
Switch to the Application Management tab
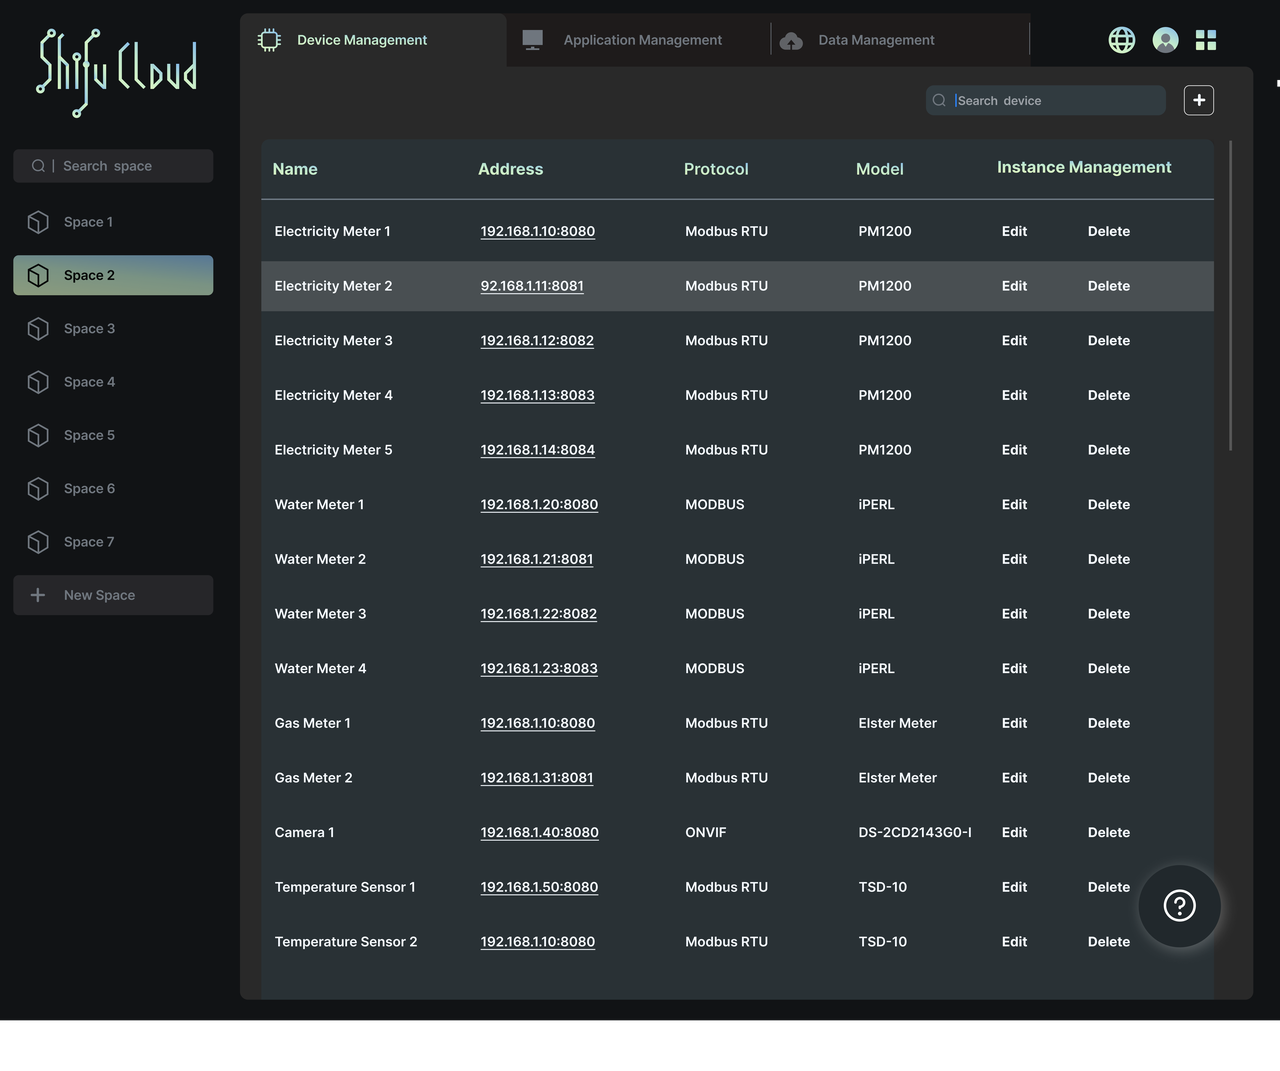click(x=641, y=40)
